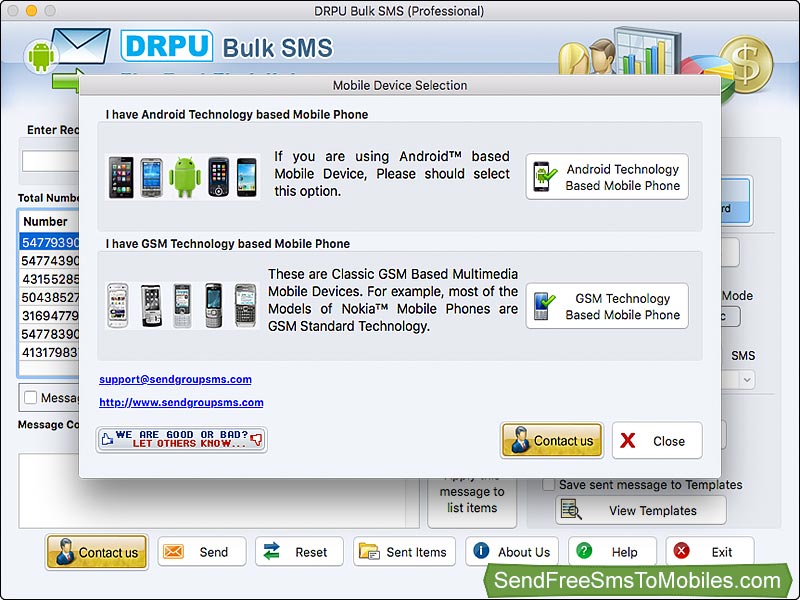
Task: Enable Save sent message to Templates checkbox
Action: point(548,485)
